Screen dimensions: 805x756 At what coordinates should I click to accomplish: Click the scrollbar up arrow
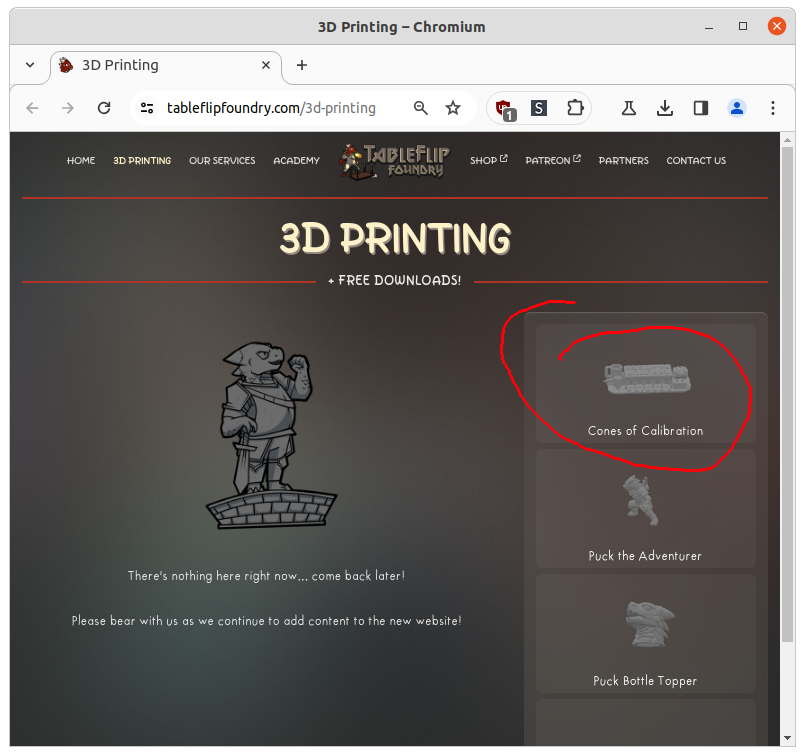pos(787,139)
